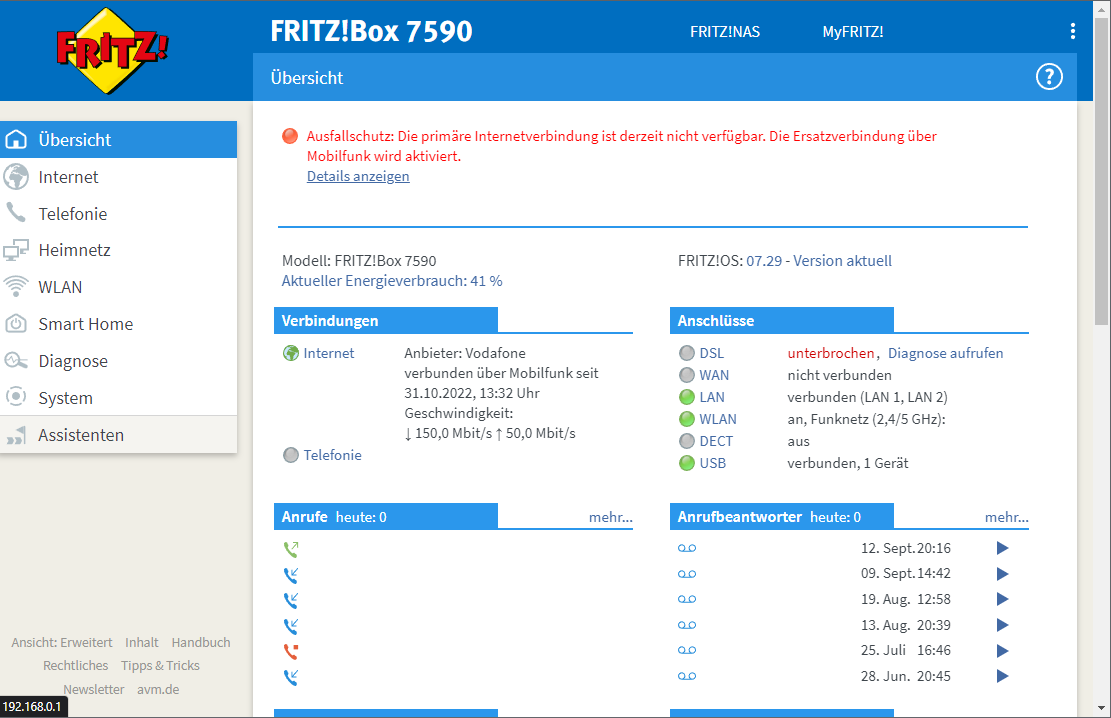Open the Handbuch footer link
The height and width of the screenshot is (718, 1111).
click(201, 642)
